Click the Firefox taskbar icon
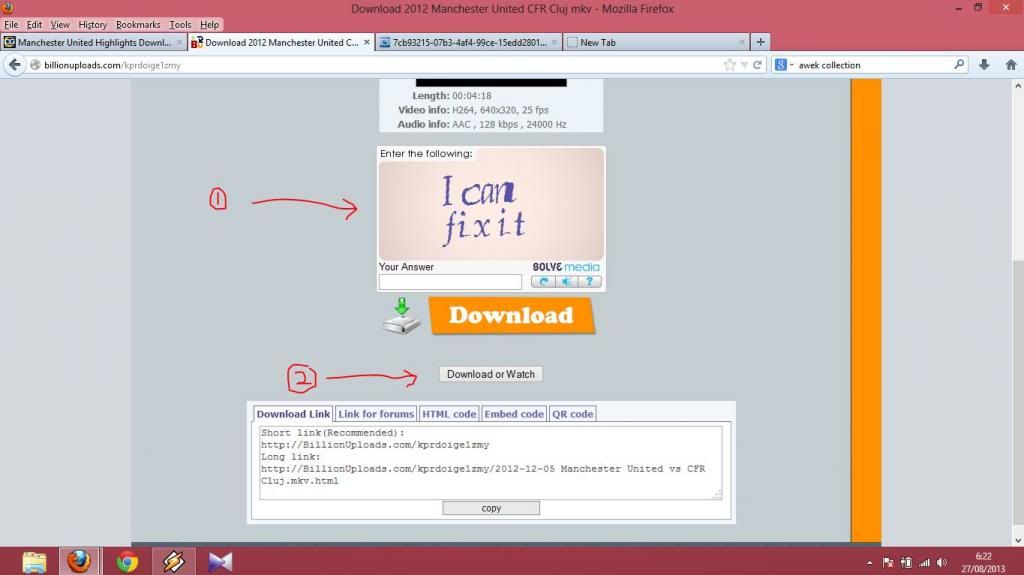Viewport: 1024px width, 575px height. pyautogui.click(x=79, y=561)
